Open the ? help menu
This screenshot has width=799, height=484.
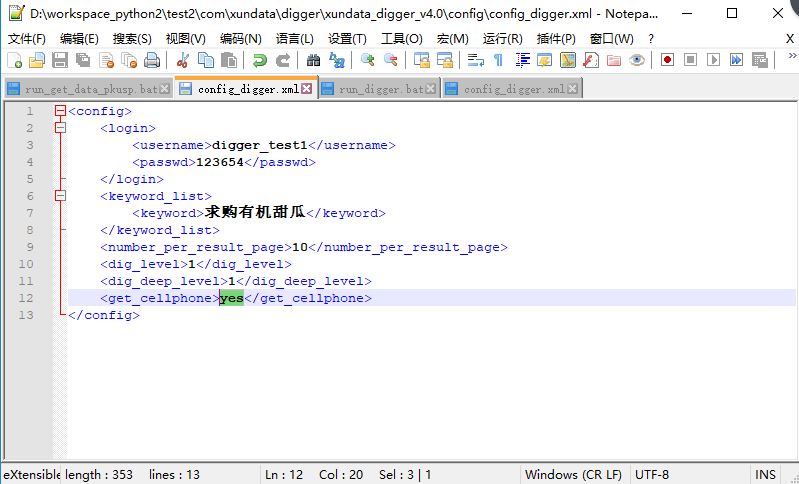pos(651,39)
